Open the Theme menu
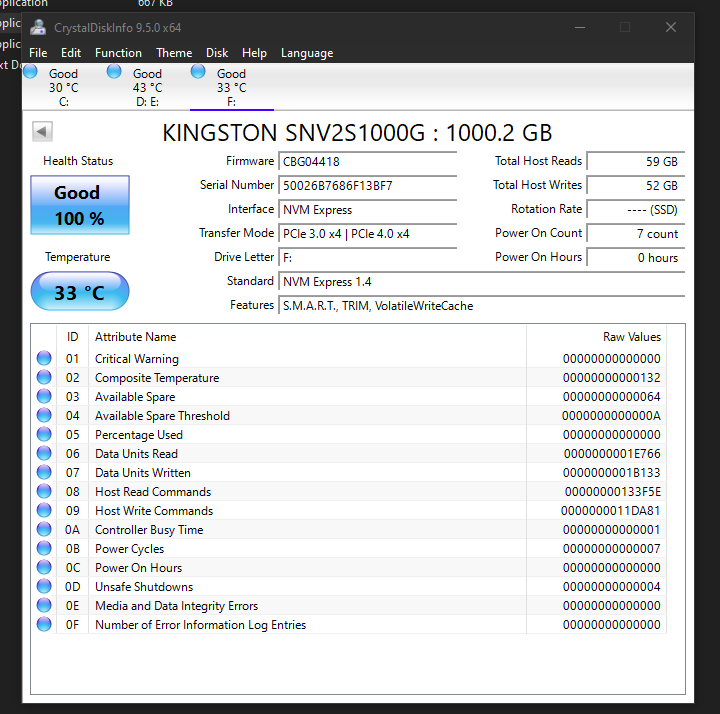The height and width of the screenshot is (714, 720). point(174,53)
